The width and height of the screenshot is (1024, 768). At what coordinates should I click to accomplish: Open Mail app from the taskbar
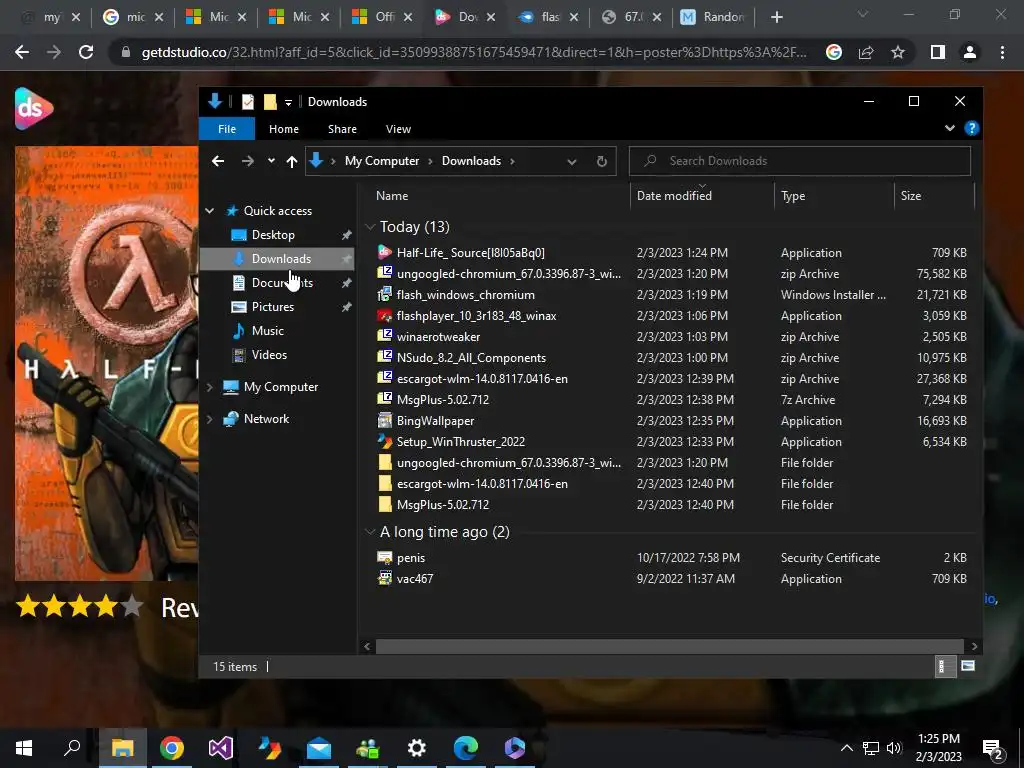[319, 748]
